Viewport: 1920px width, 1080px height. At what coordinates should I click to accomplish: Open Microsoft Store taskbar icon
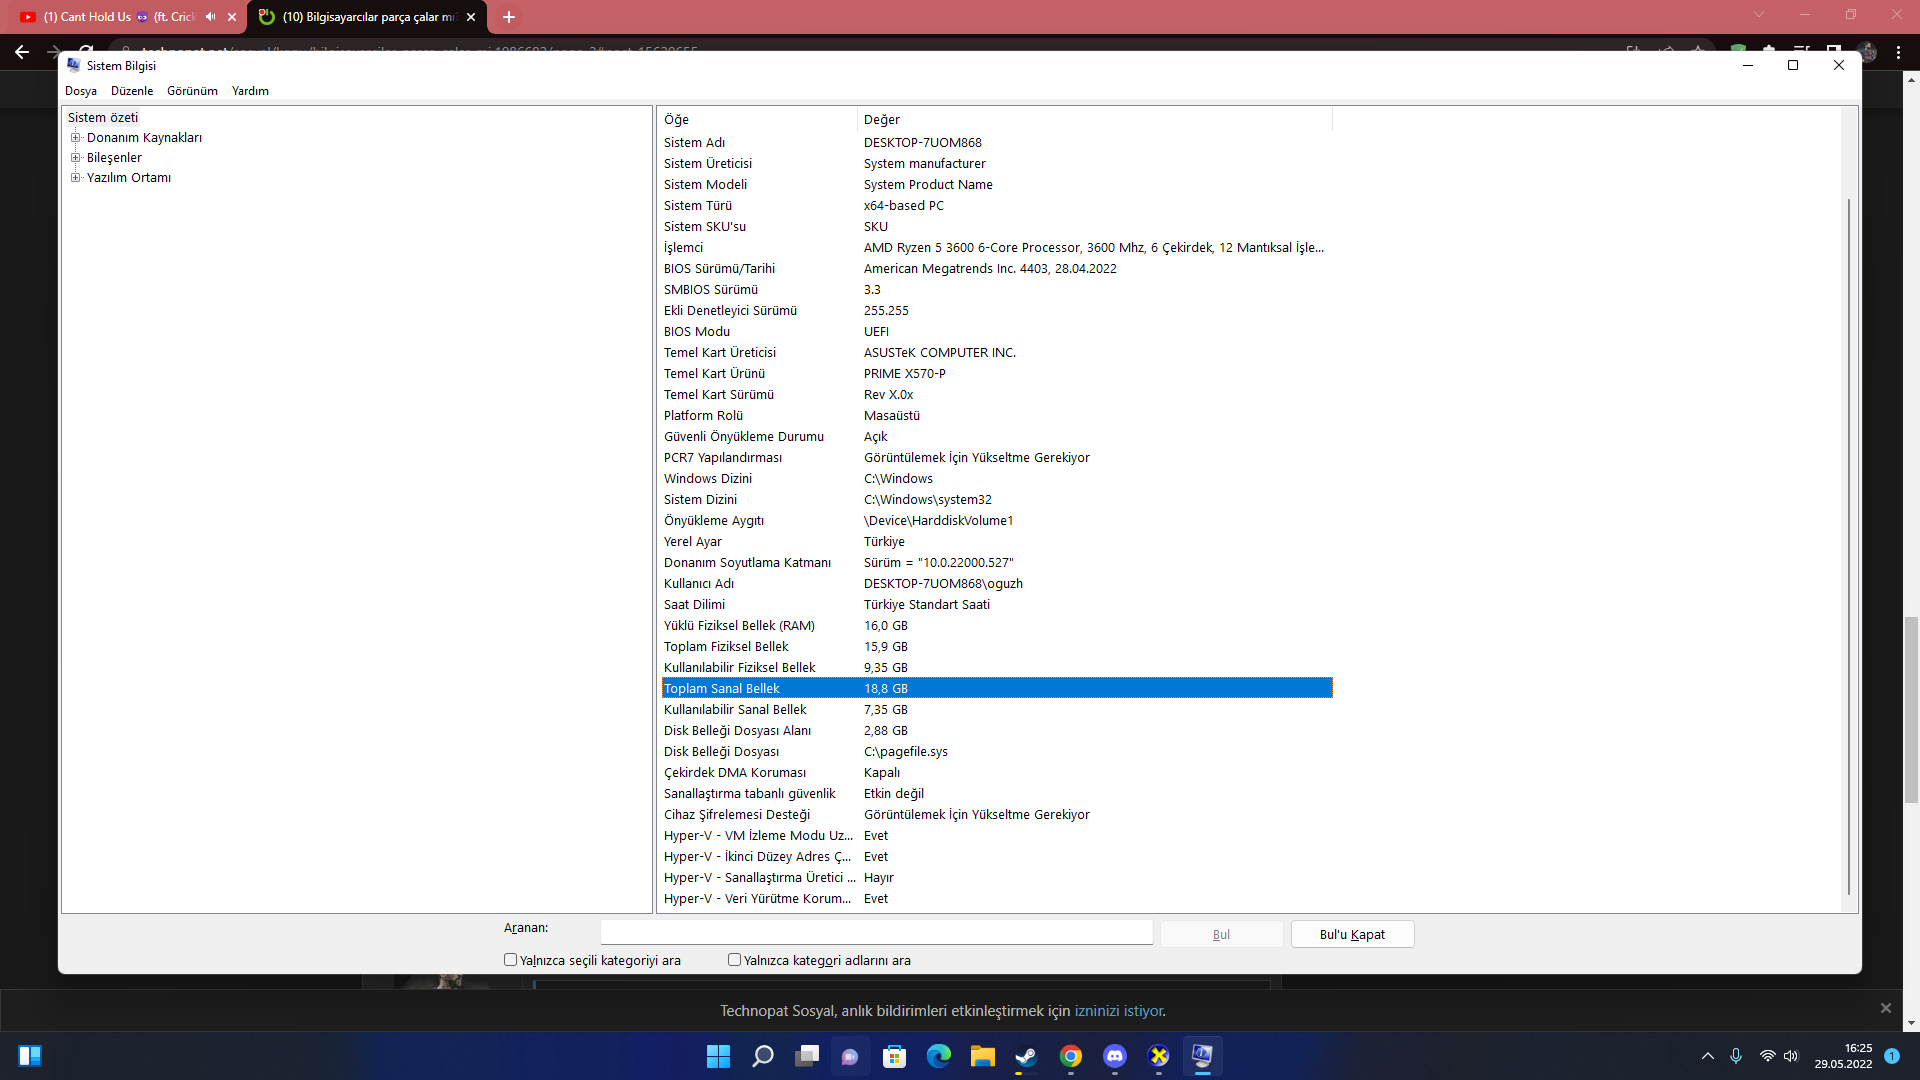894,1056
